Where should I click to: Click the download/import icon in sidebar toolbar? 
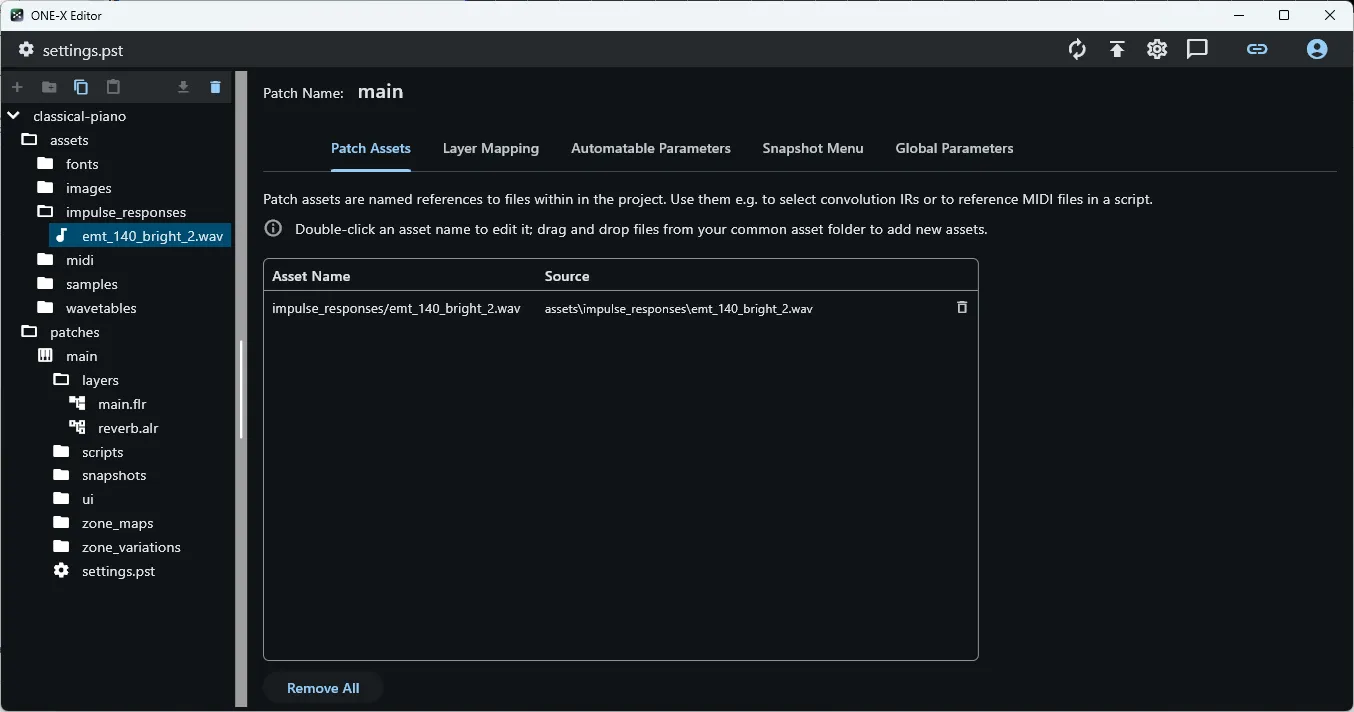pyautogui.click(x=183, y=87)
